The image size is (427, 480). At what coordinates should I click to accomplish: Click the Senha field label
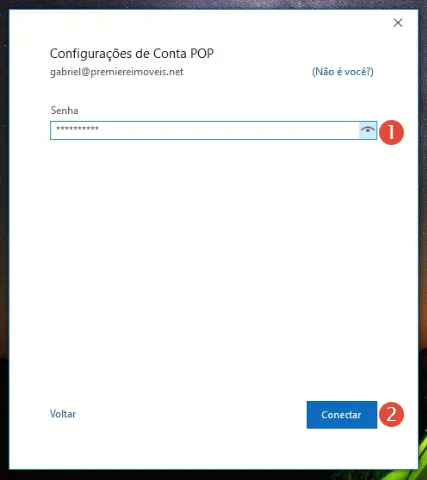pyautogui.click(x=64, y=110)
